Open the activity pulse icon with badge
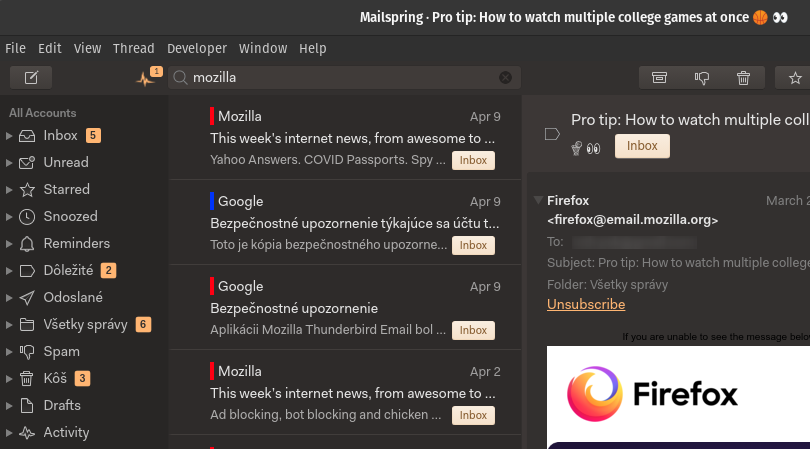 click(148, 78)
